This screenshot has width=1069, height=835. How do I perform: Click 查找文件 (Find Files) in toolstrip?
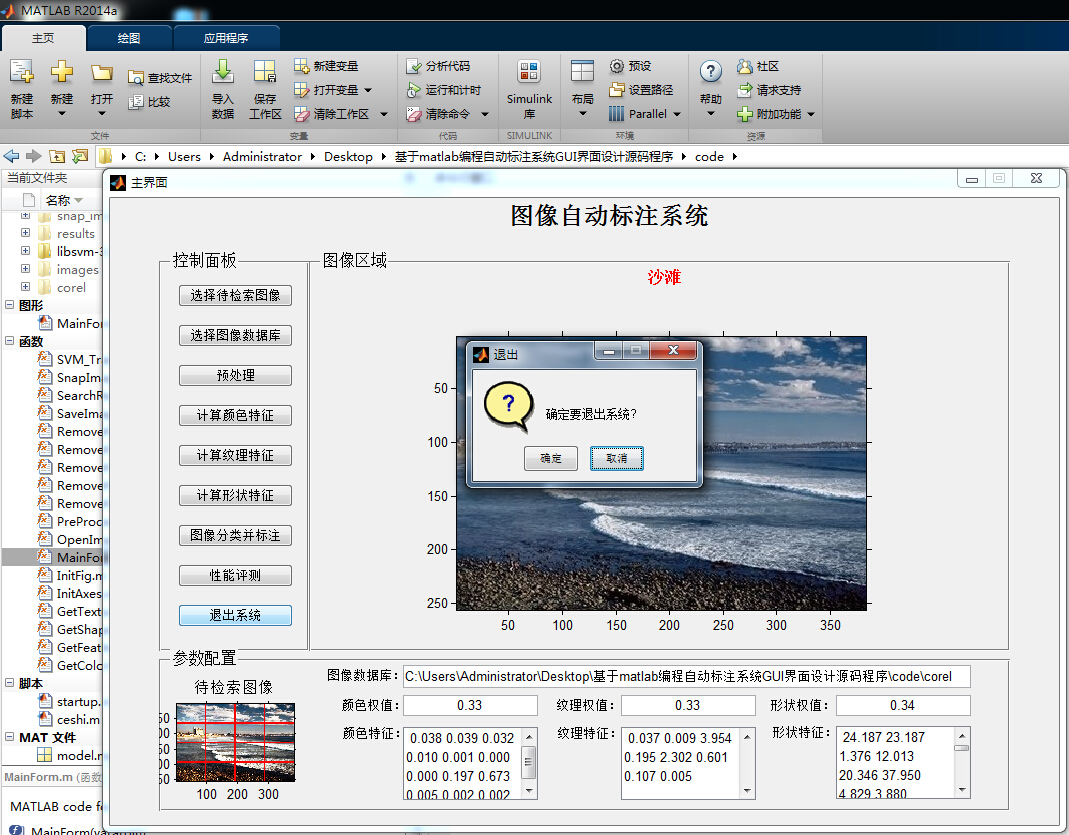pos(161,78)
